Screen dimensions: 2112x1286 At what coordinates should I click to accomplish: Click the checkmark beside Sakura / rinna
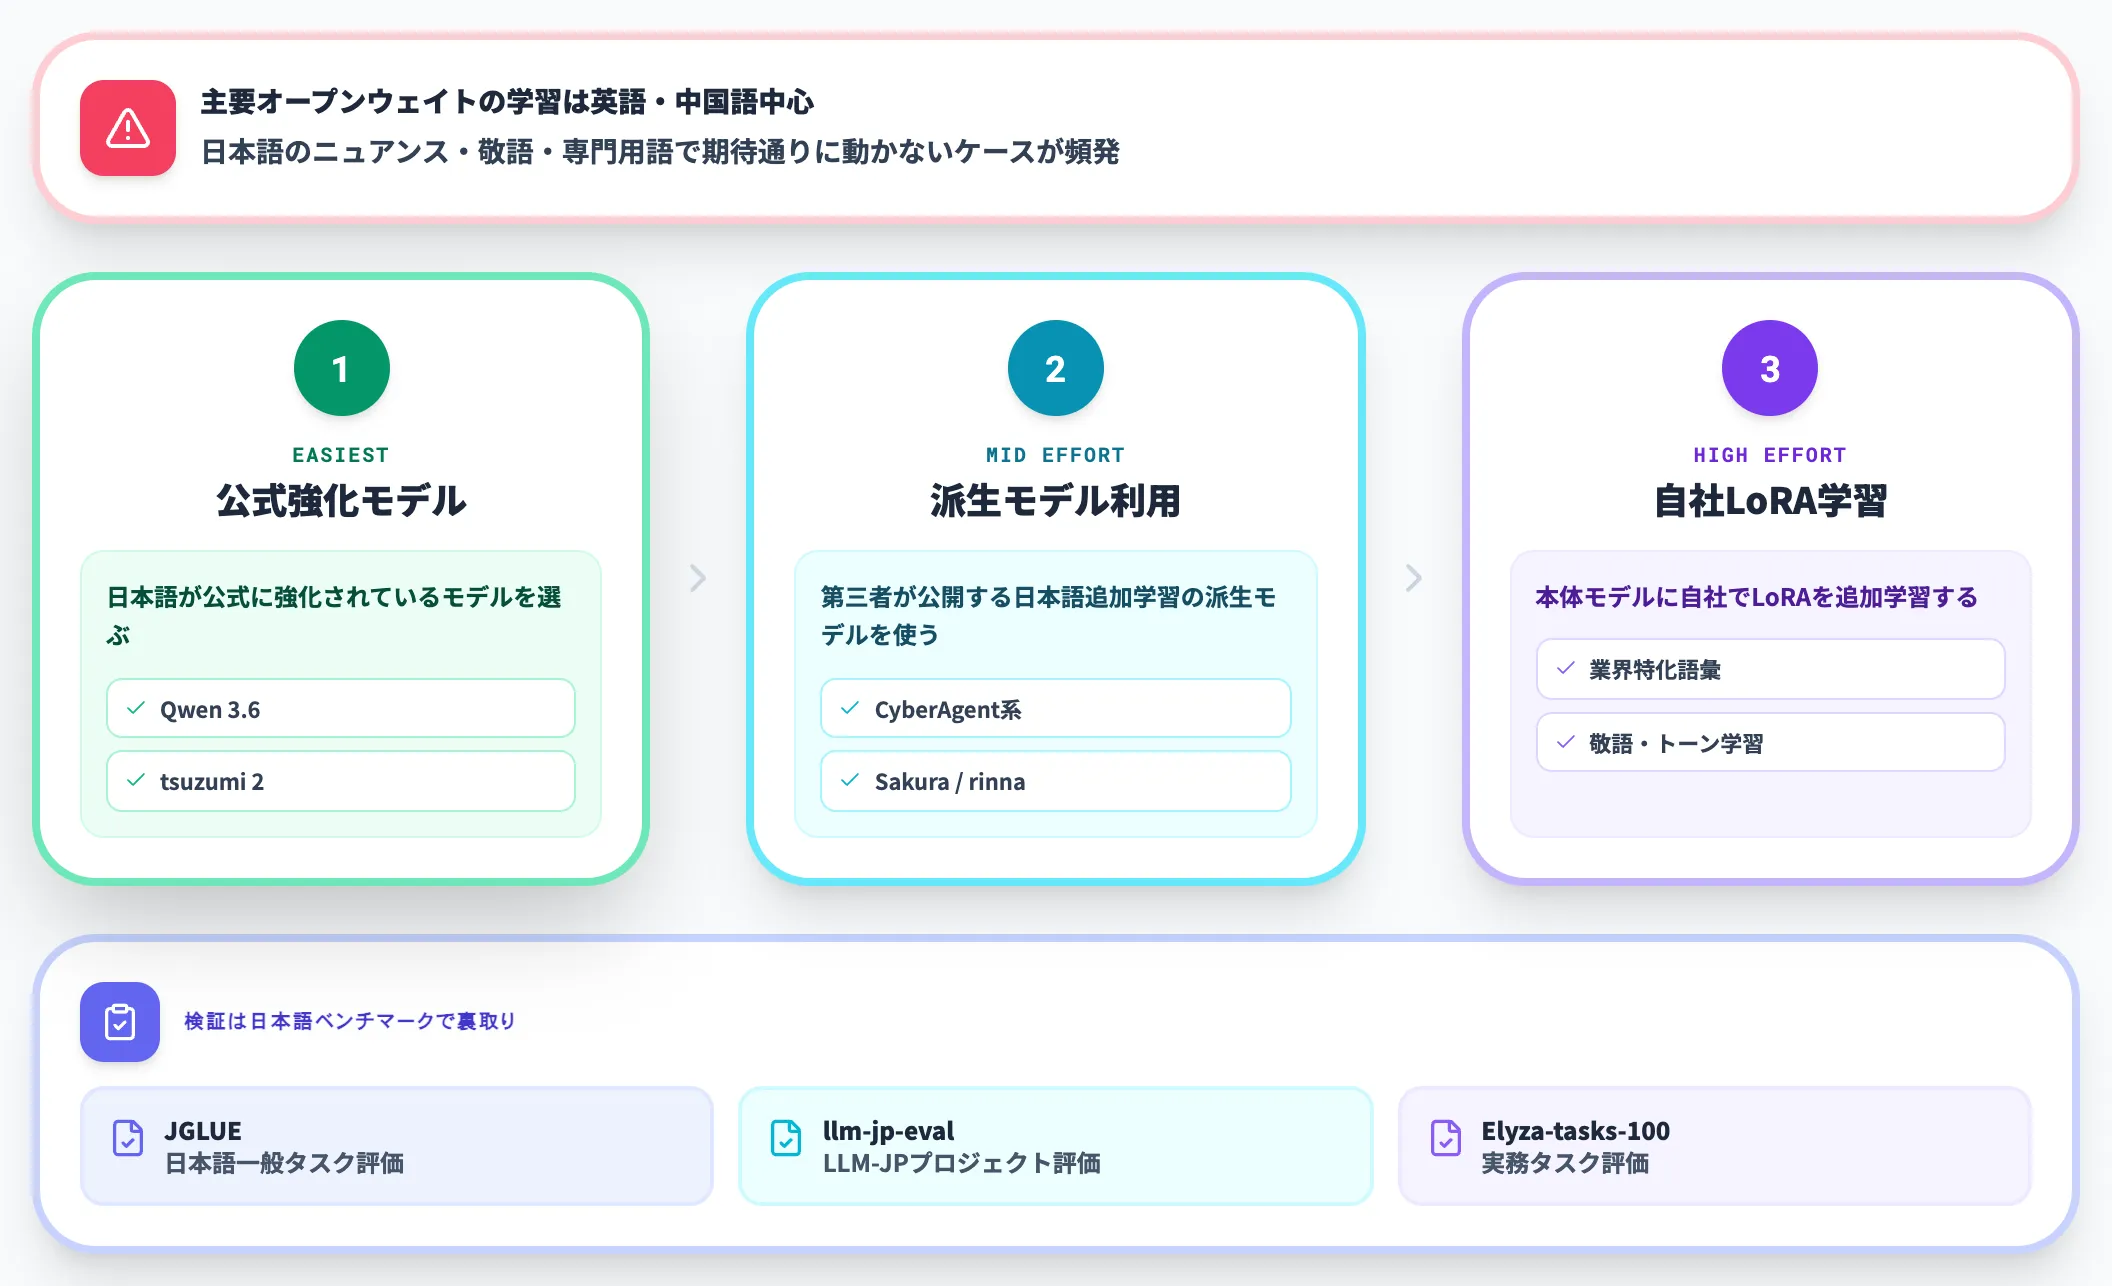(850, 780)
